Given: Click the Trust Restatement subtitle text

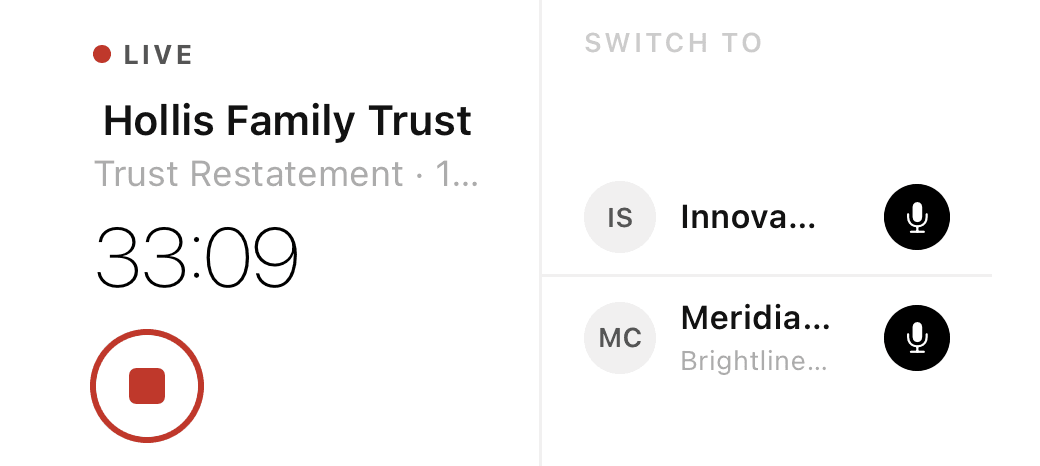Looking at the screenshot, I should click(x=286, y=174).
